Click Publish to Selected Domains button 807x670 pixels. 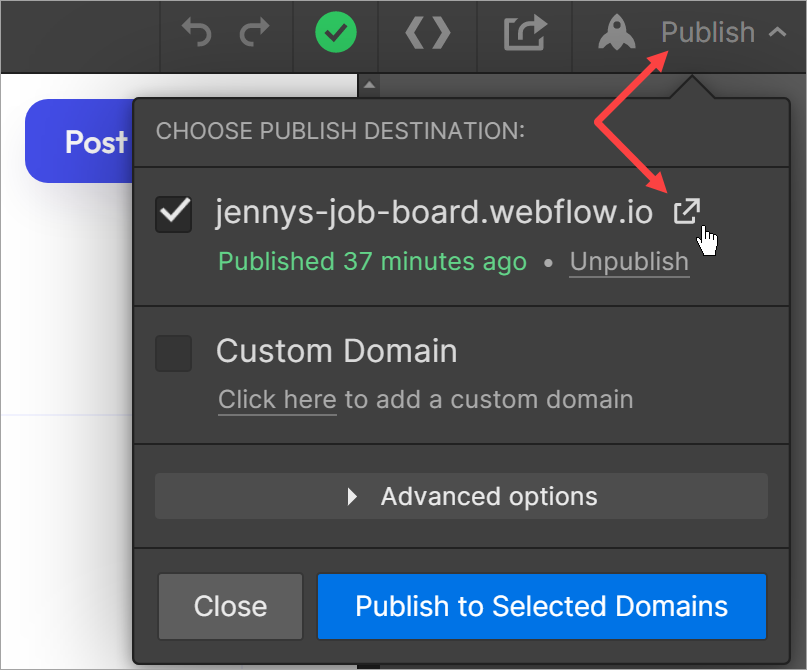(x=542, y=606)
